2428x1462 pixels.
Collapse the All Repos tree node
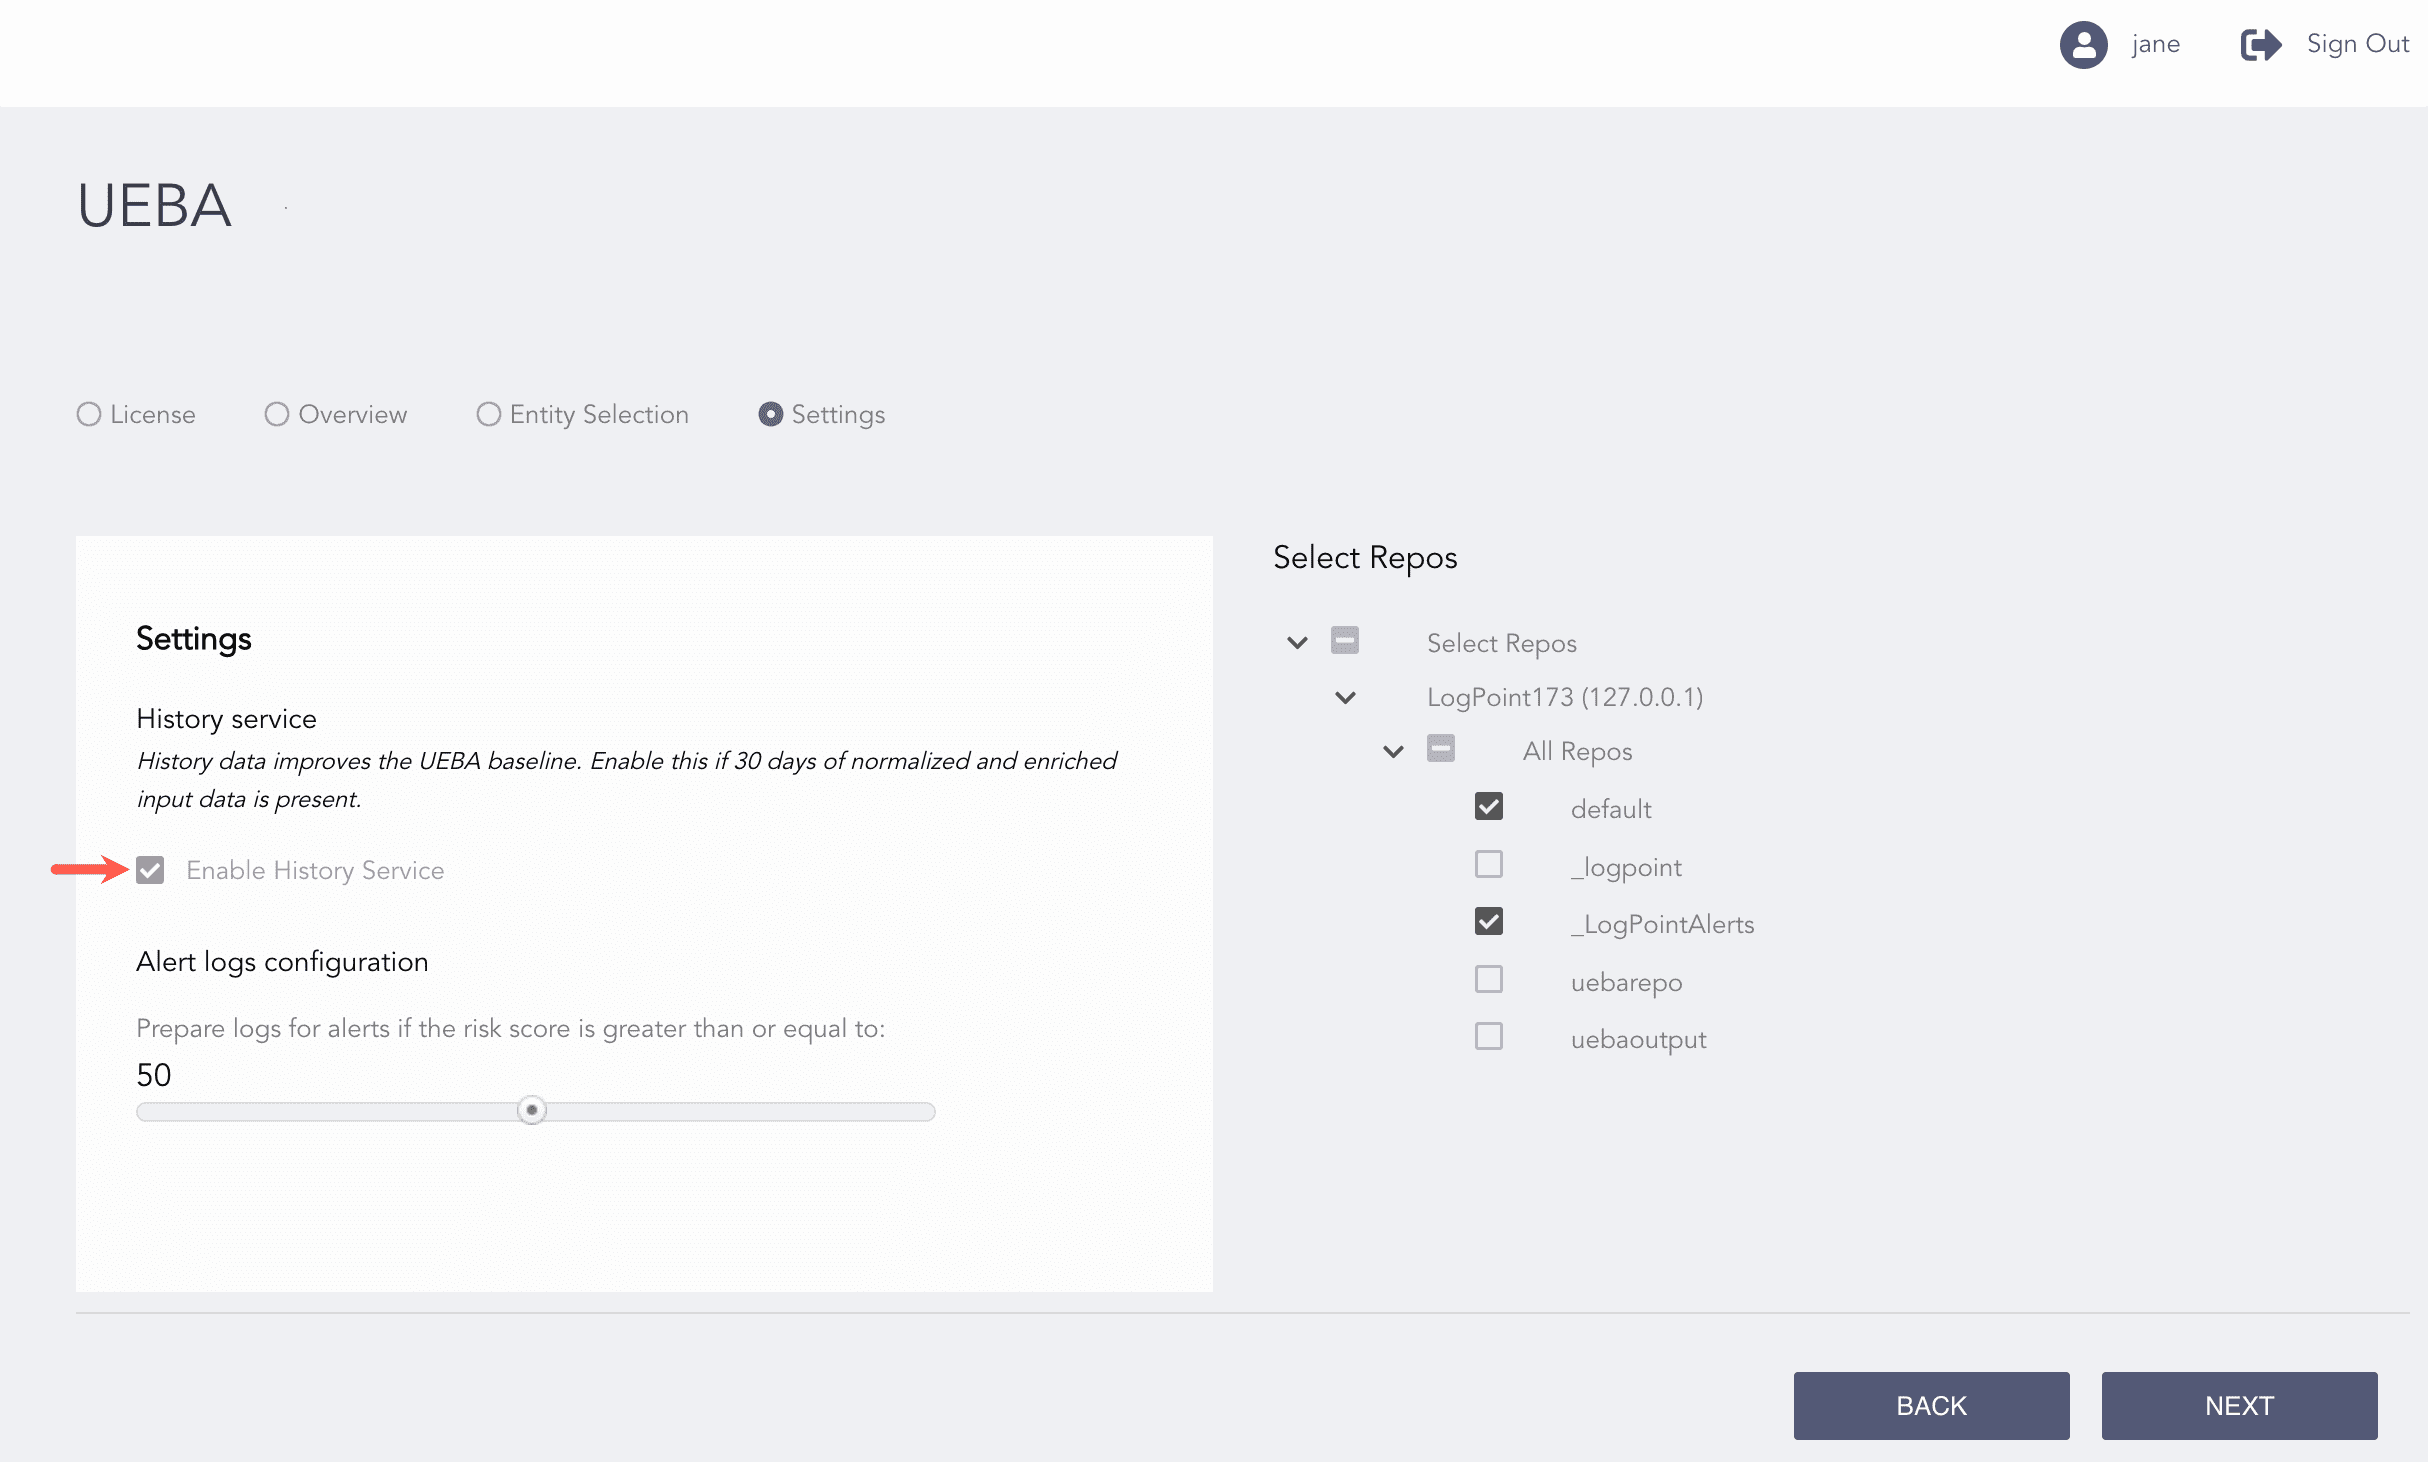pyautogui.click(x=1393, y=751)
